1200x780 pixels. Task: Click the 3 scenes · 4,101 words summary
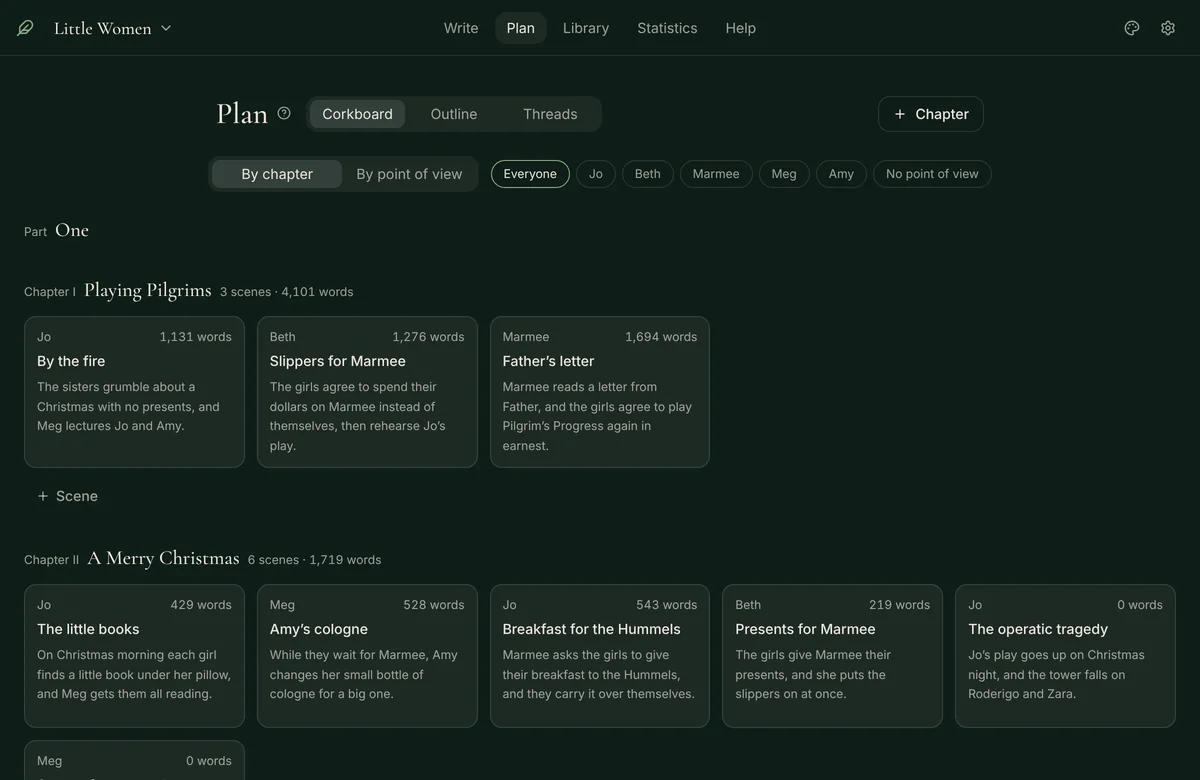tap(287, 292)
